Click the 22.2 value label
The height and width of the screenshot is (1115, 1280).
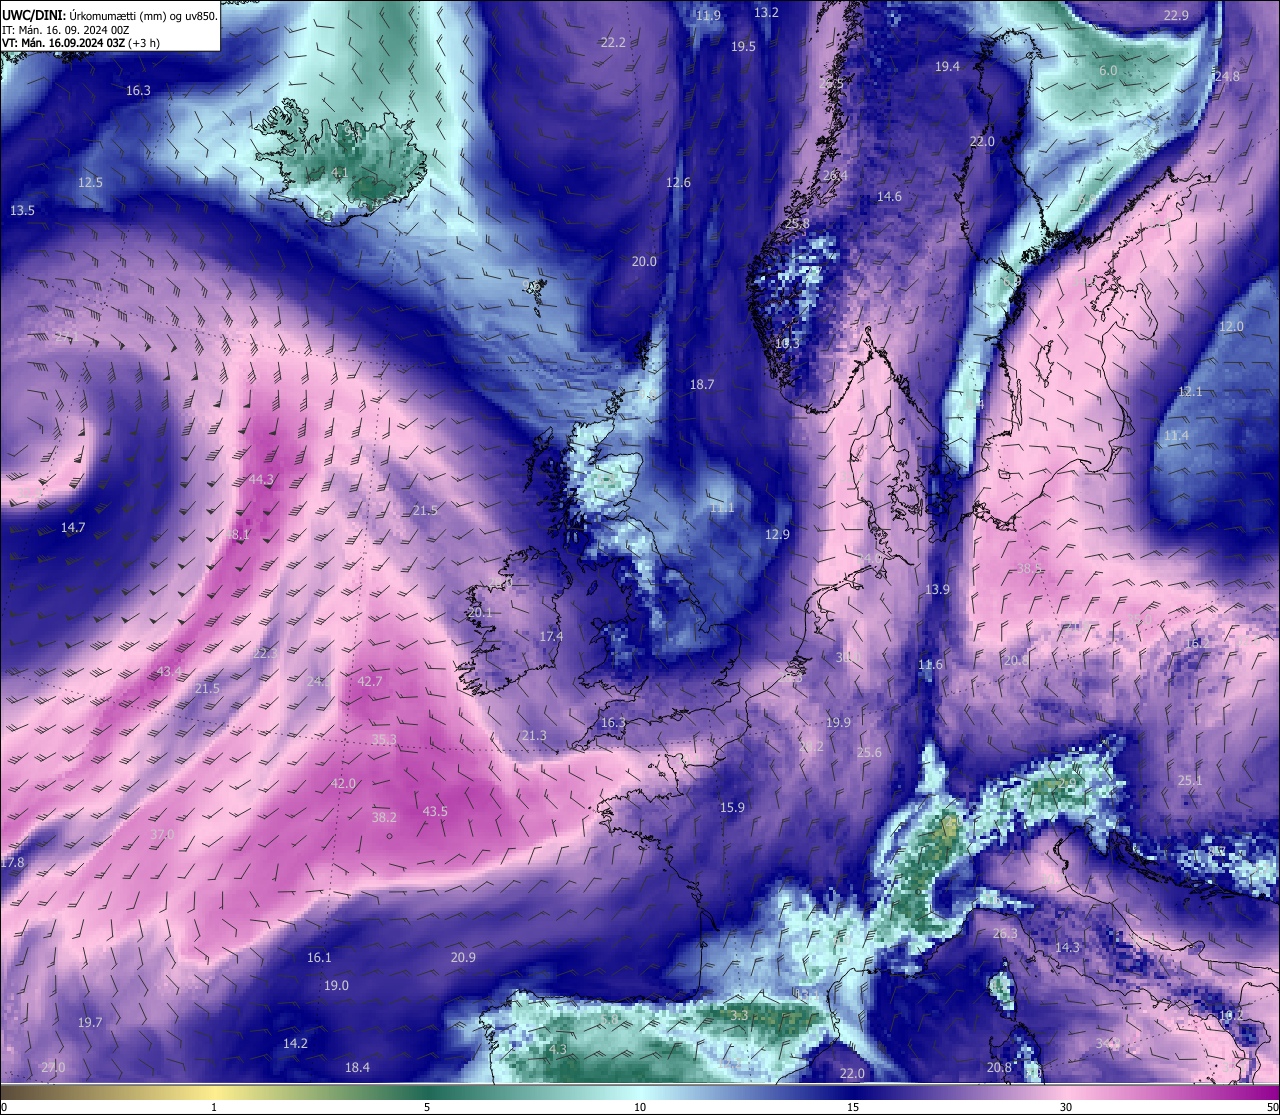(613, 42)
